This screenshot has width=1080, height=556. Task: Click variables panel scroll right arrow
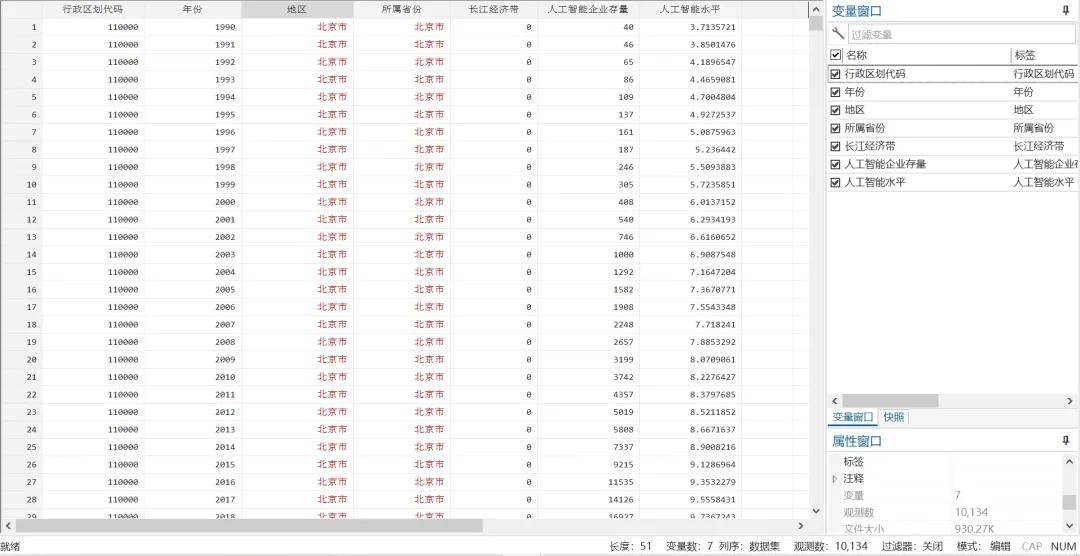(x=1070, y=401)
